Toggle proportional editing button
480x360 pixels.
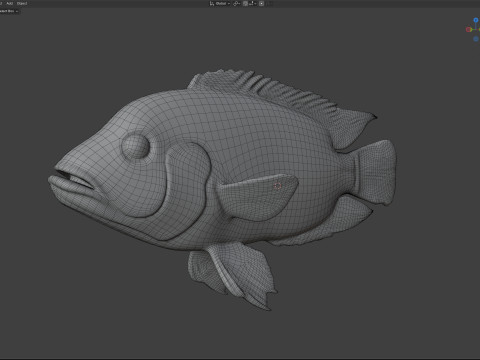262,4
